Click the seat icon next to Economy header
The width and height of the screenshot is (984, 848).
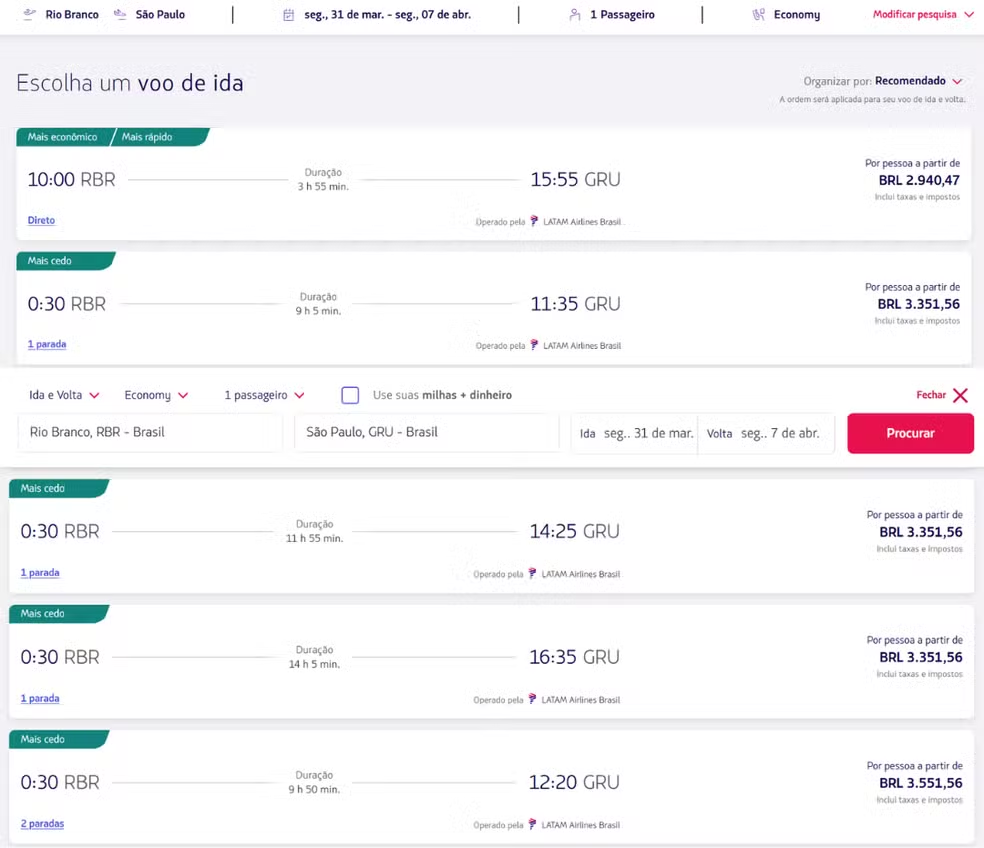pos(758,14)
